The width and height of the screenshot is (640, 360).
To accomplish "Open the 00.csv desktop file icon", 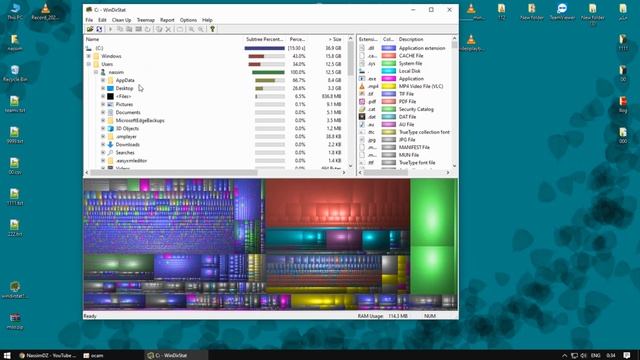I will click(x=15, y=166).
